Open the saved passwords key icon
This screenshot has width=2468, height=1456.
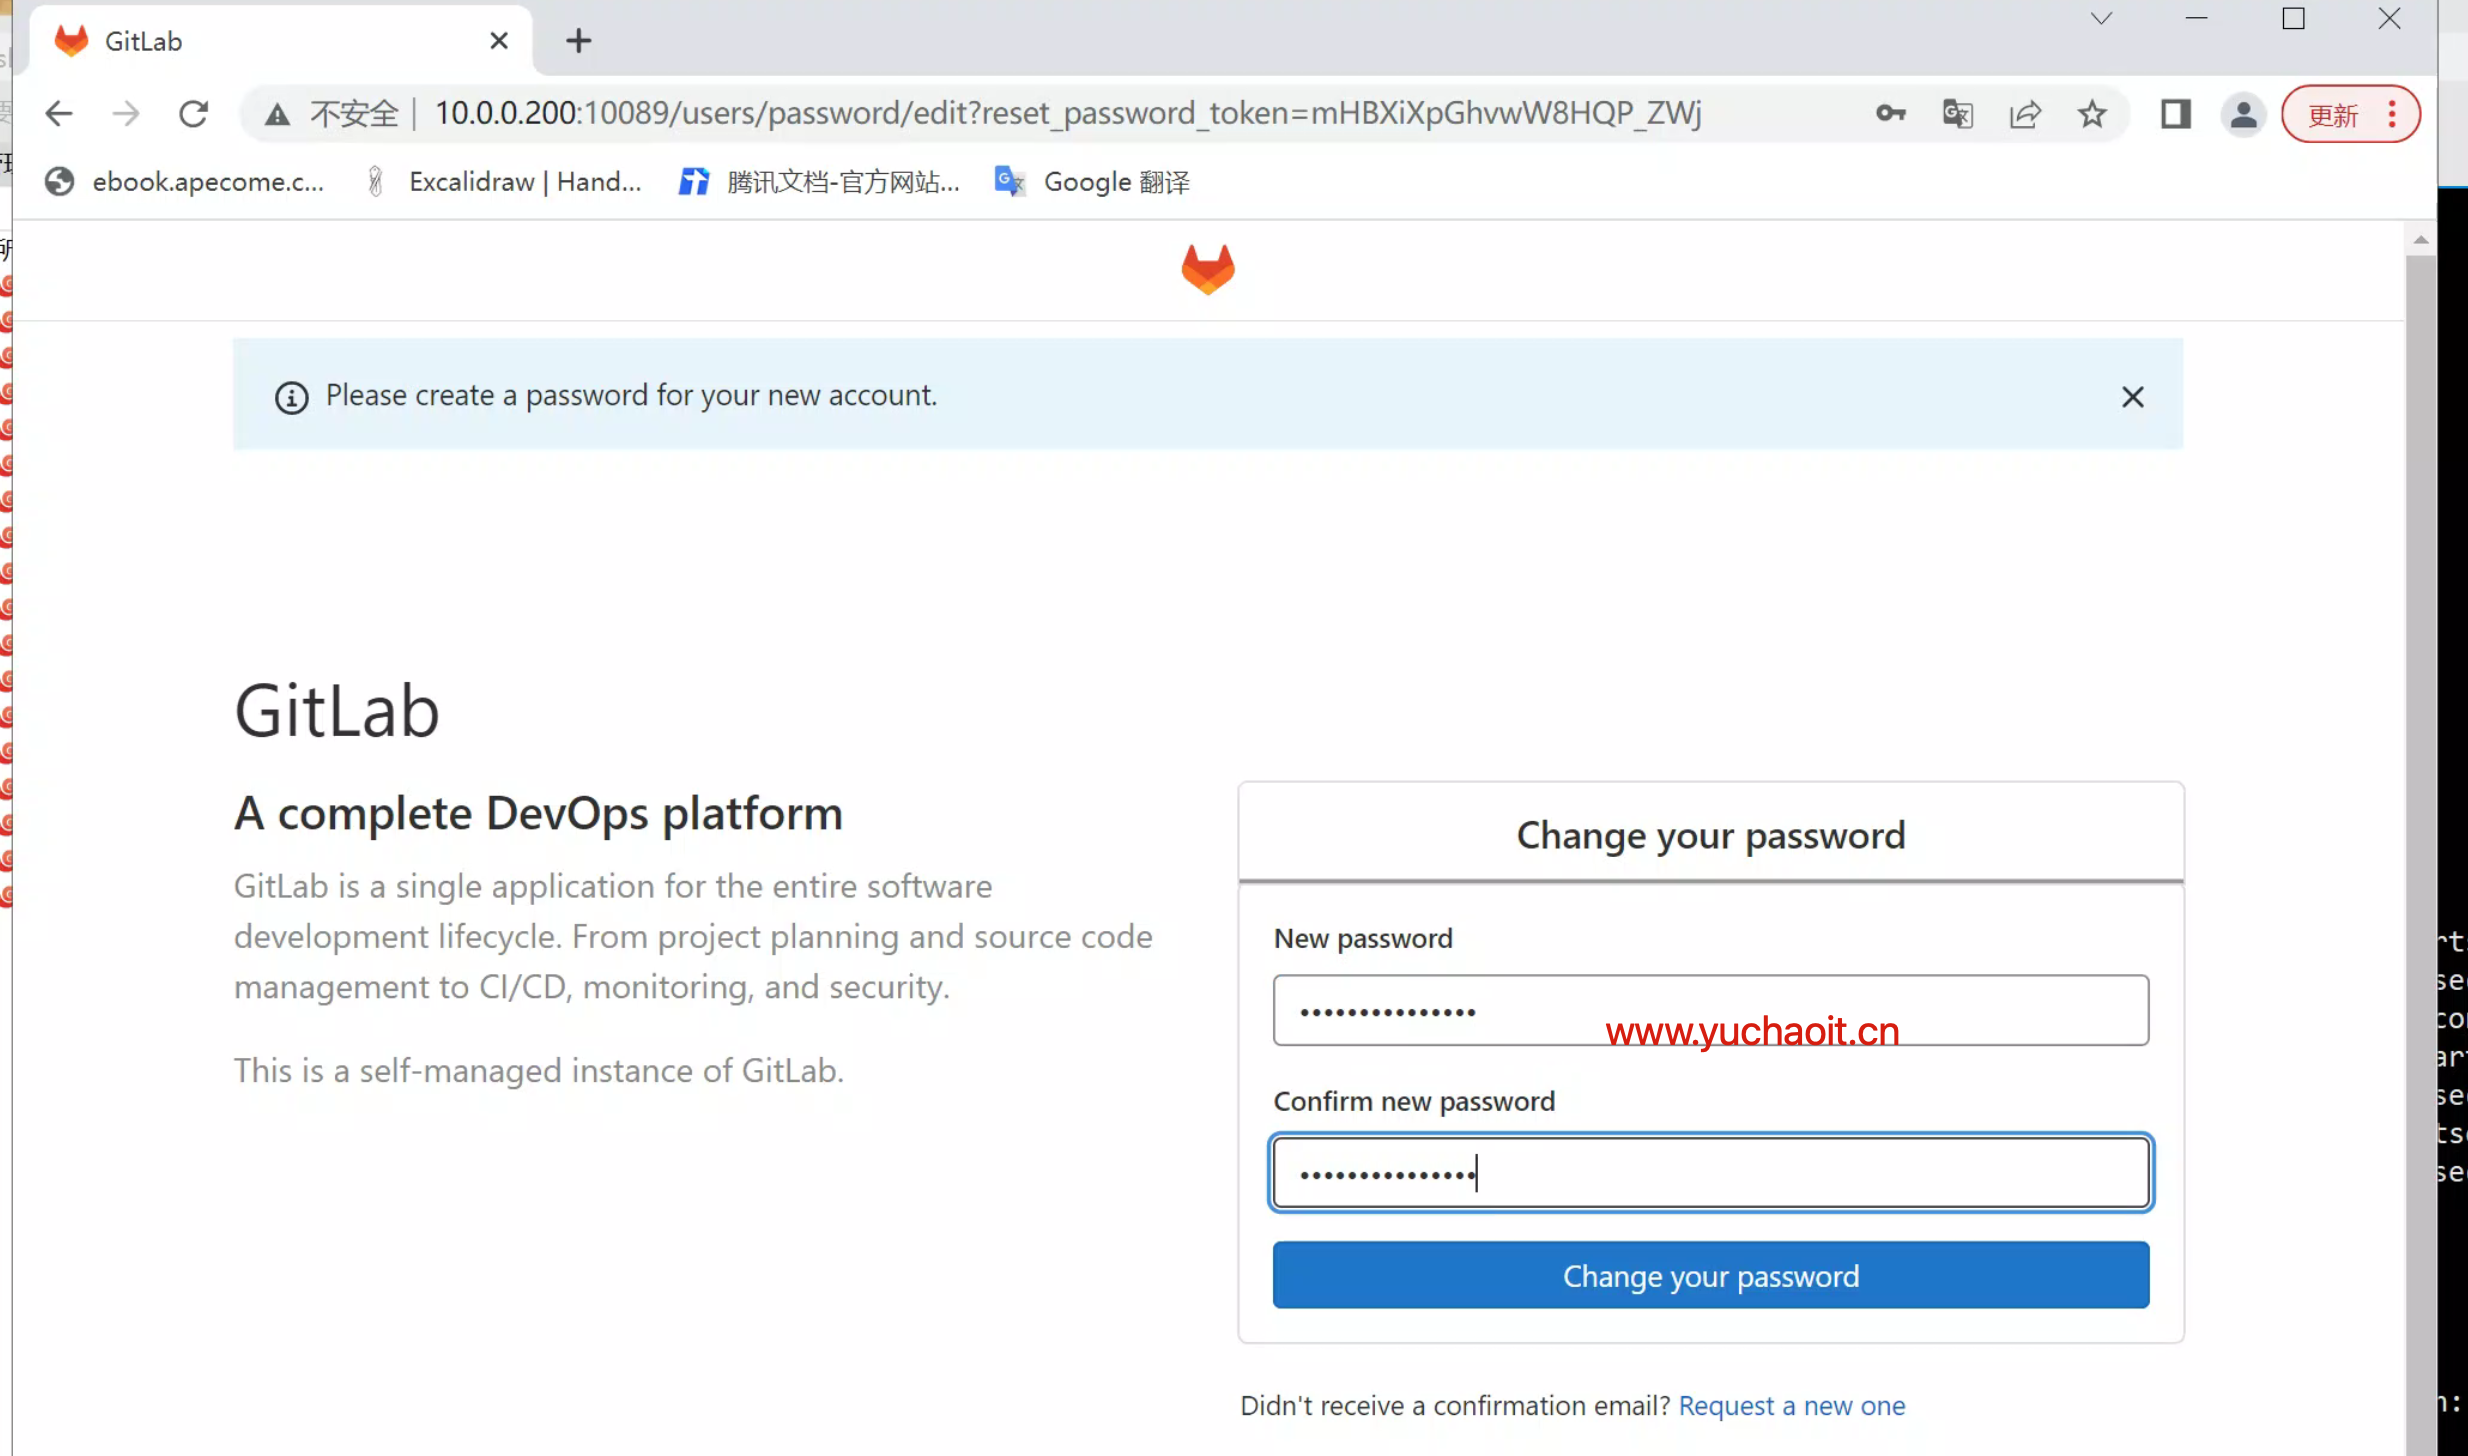coord(1890,114)
